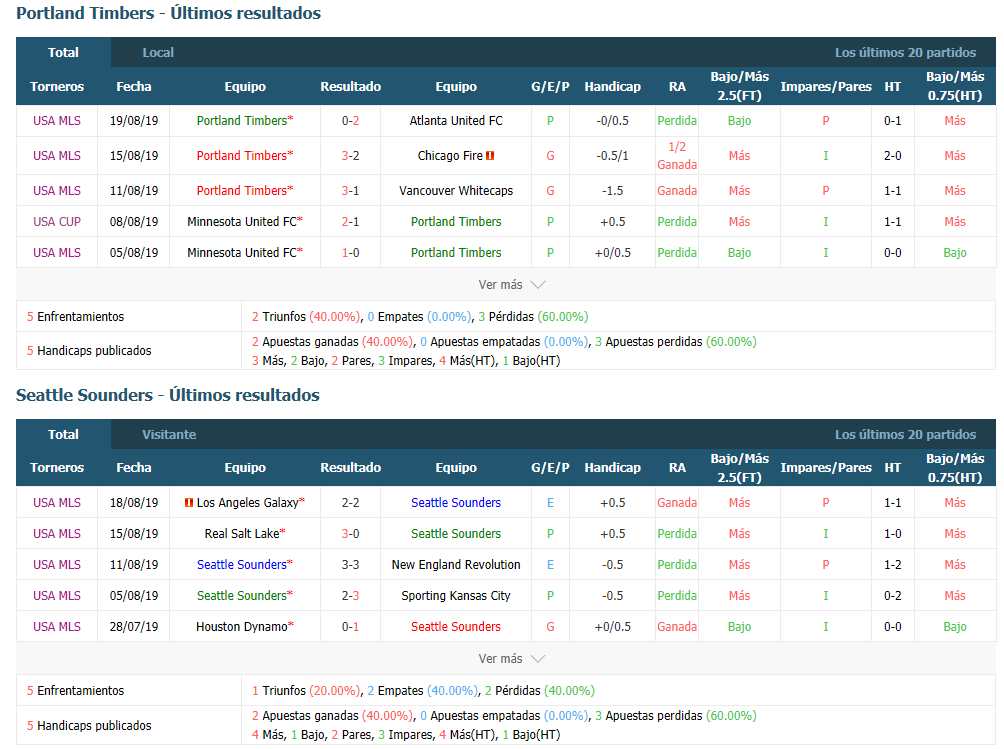Click red card icon beside Los Angeles Galaxy
The height and width of the screenshot is (749, 1004).
[x=189, y=503]
